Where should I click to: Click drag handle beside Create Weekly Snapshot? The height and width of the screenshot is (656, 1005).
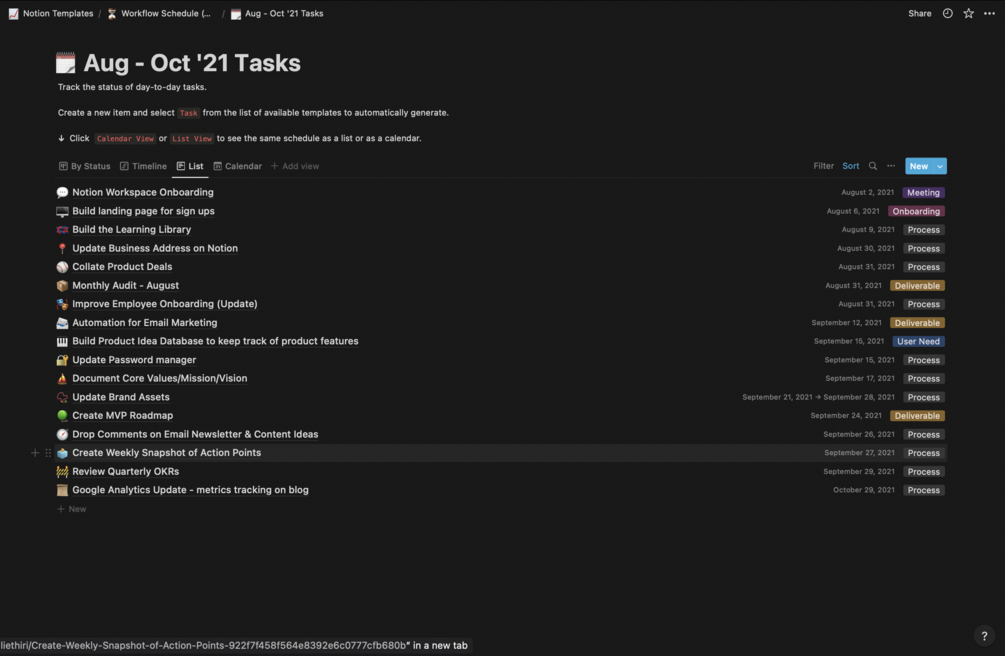[x=48, y=453]
